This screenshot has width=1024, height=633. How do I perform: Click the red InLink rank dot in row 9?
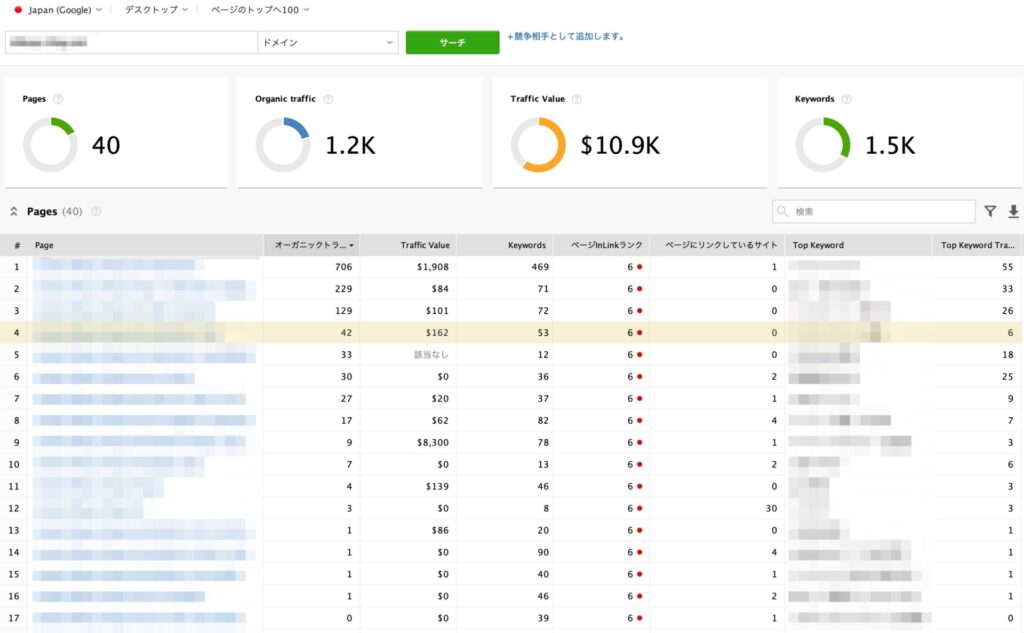tap(639, 442)
